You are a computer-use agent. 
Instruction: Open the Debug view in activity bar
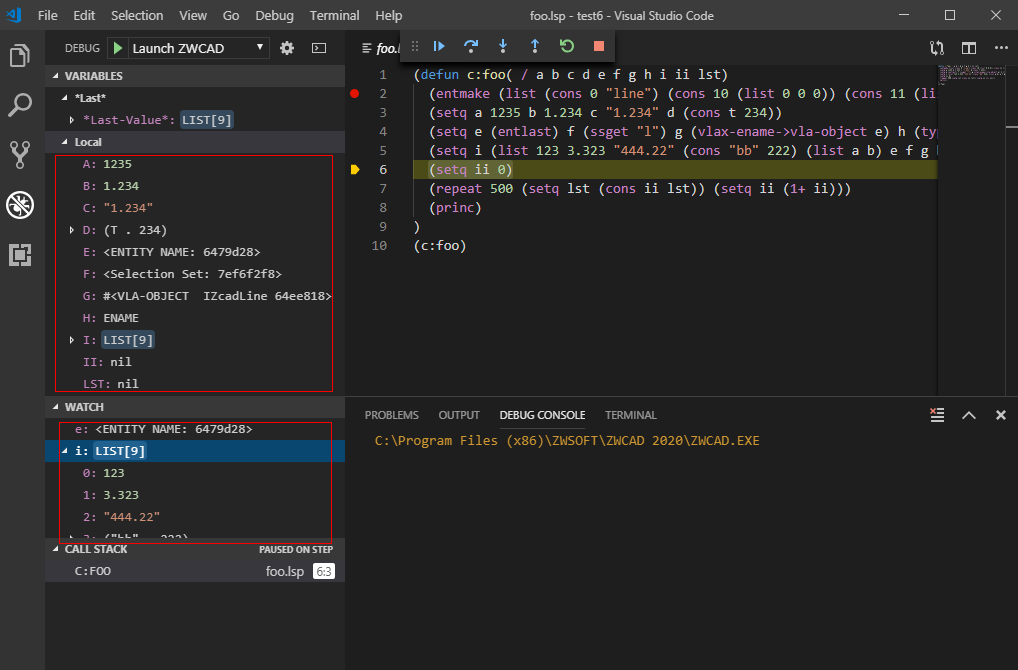tap(19, 205)
